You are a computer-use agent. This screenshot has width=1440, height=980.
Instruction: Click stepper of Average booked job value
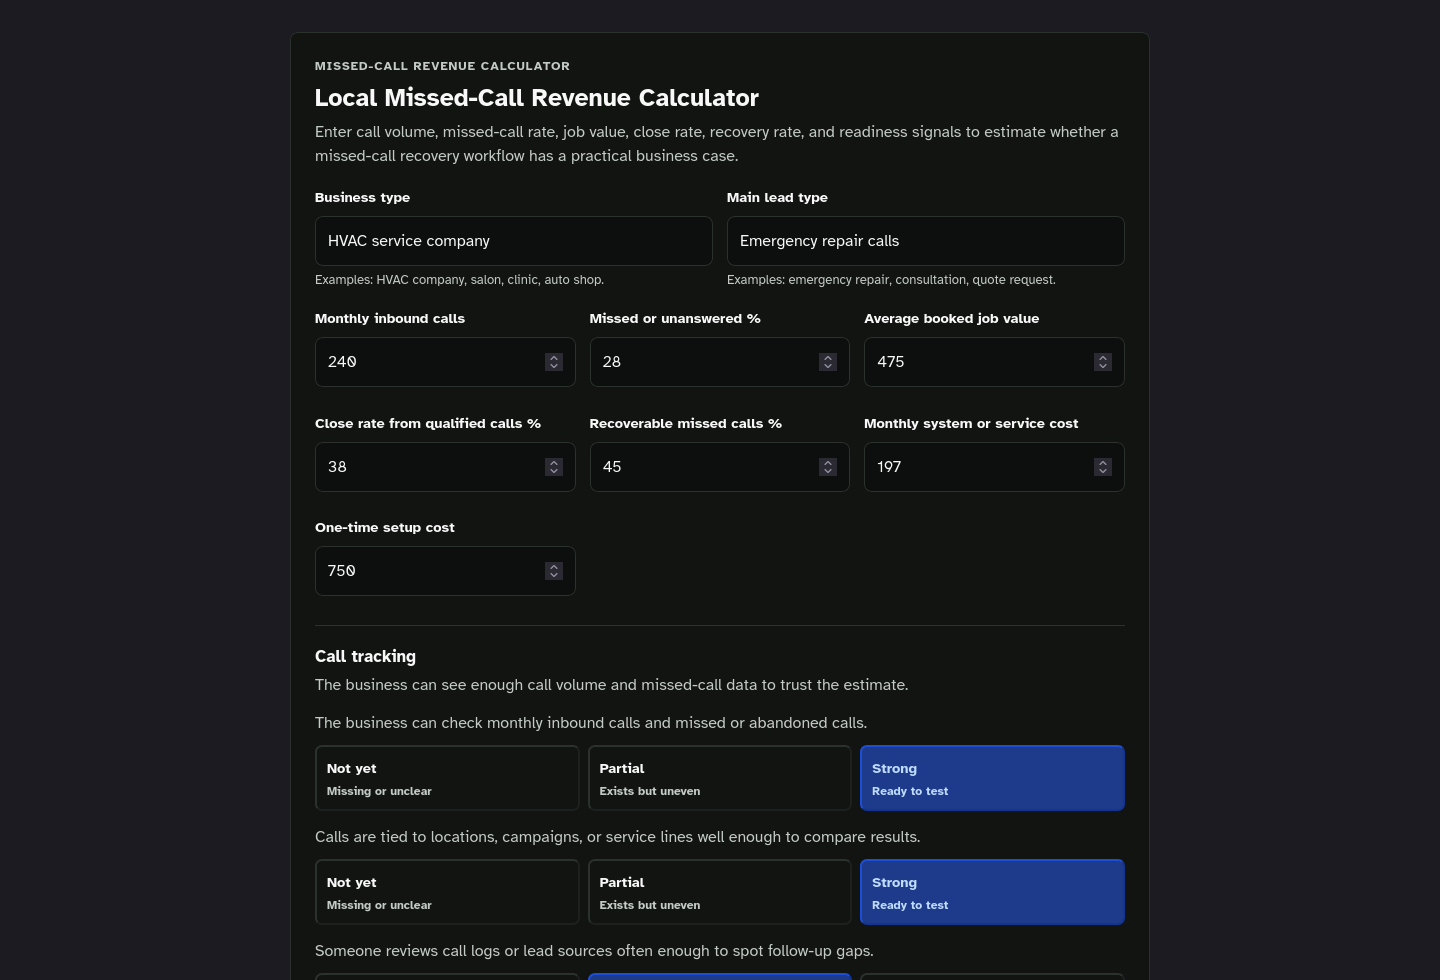pyautogui.click(x=1103, y=362)
